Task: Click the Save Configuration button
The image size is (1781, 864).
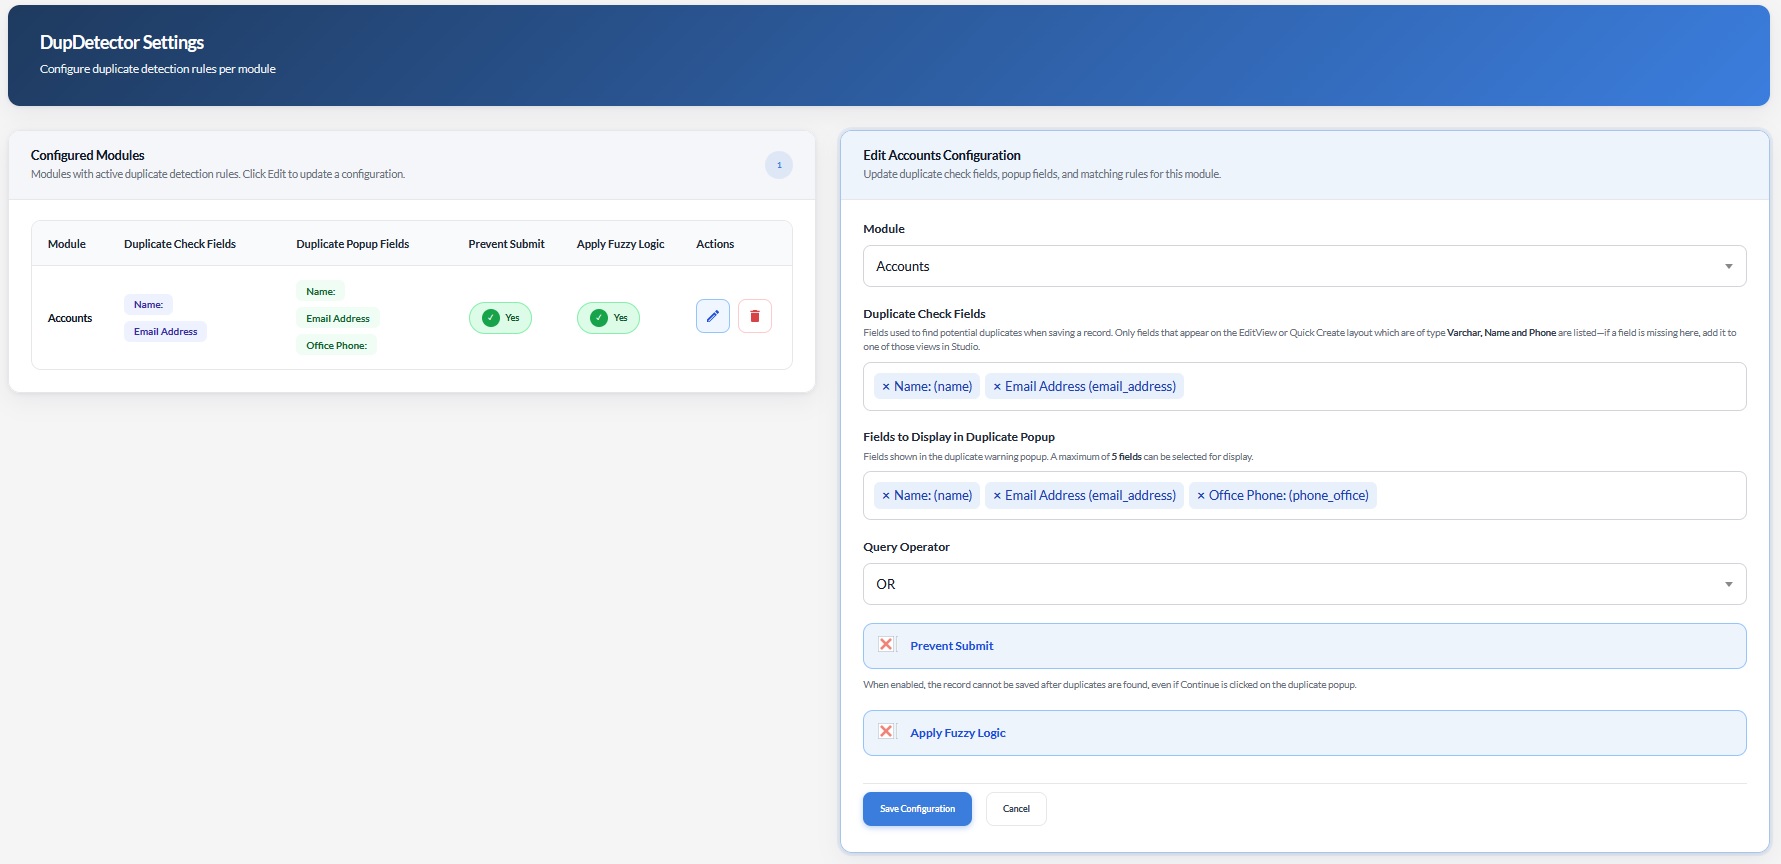Action: click(x=917, y=809)
